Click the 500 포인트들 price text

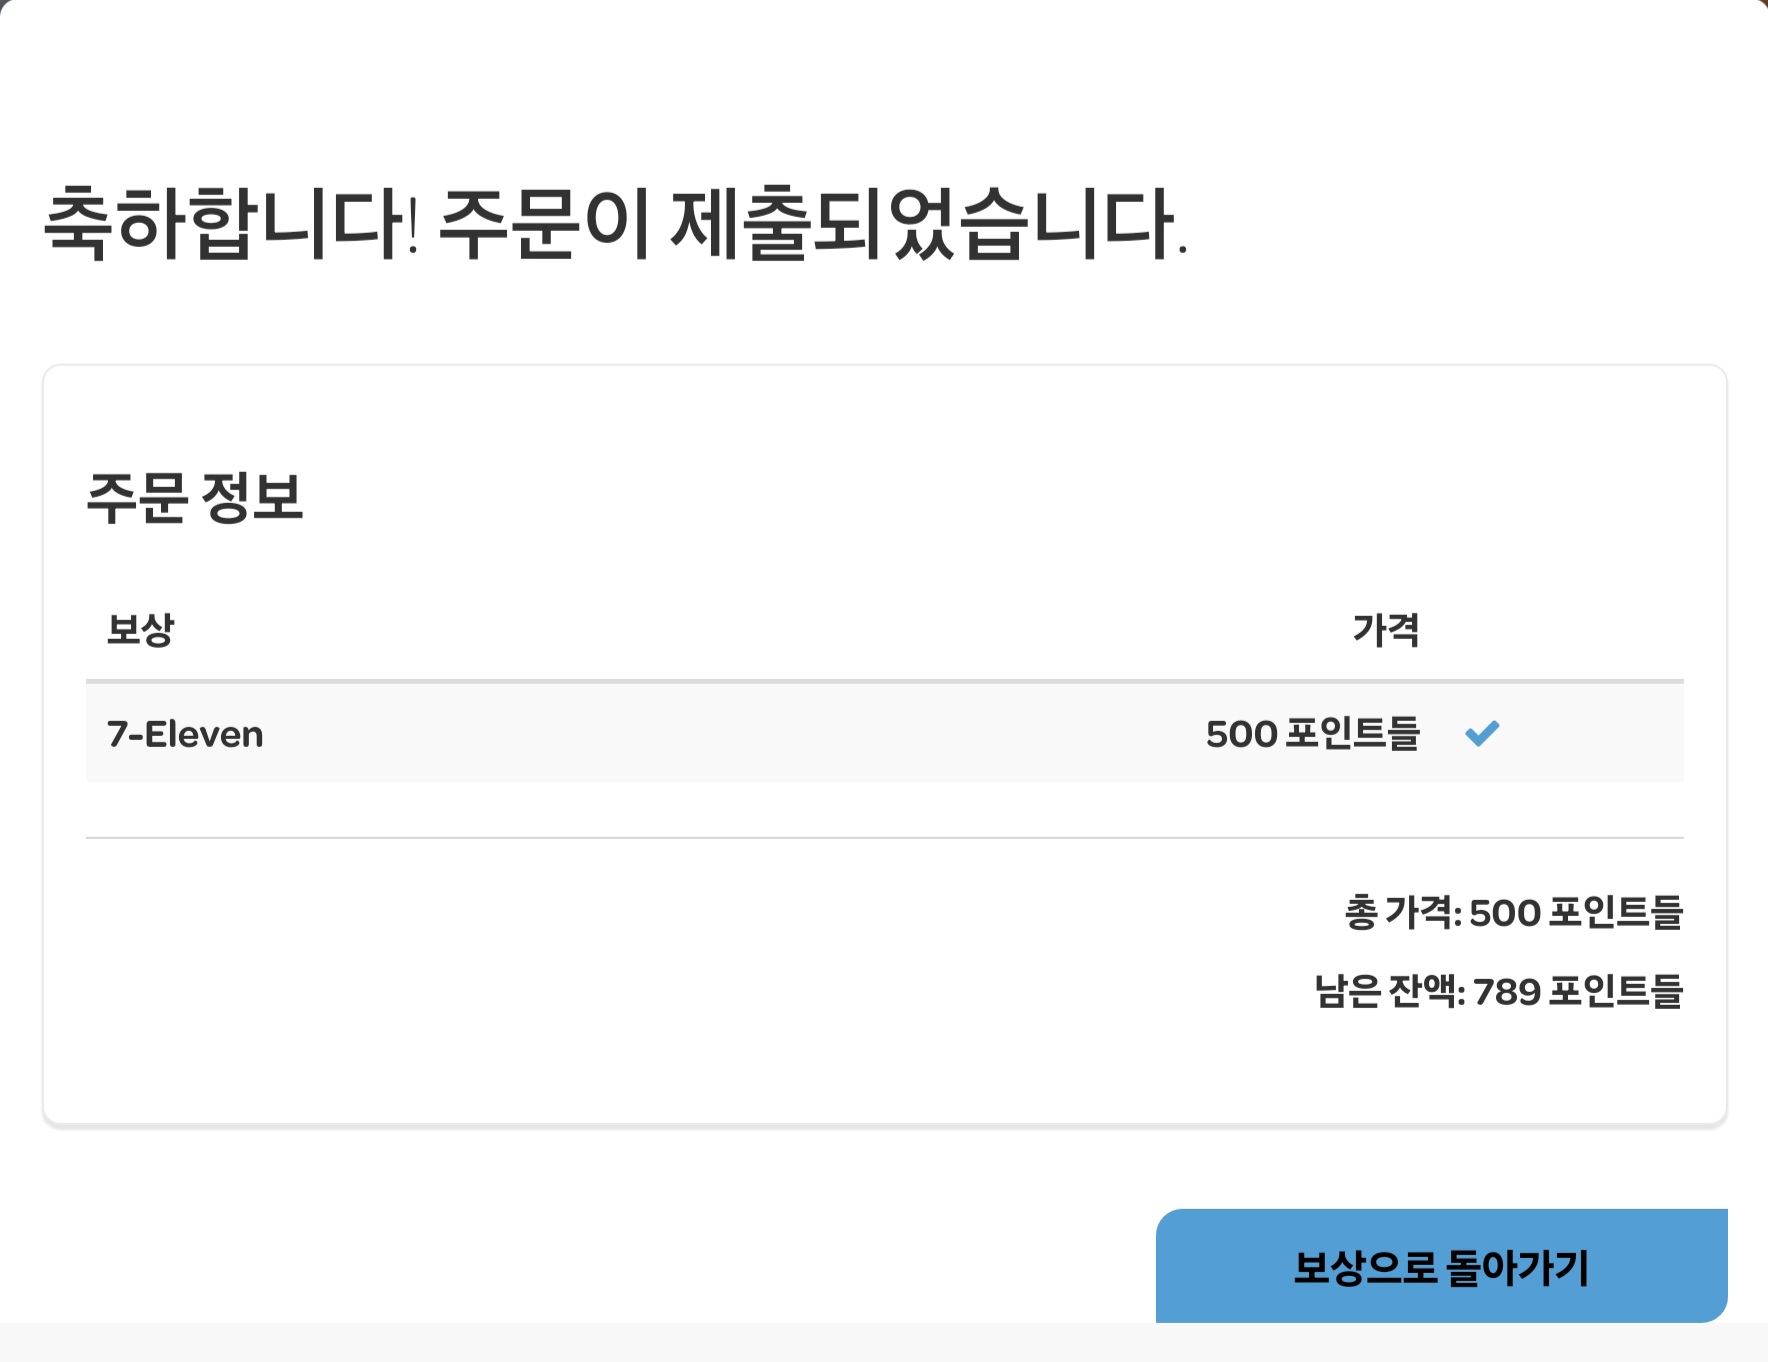[1315, 733]
